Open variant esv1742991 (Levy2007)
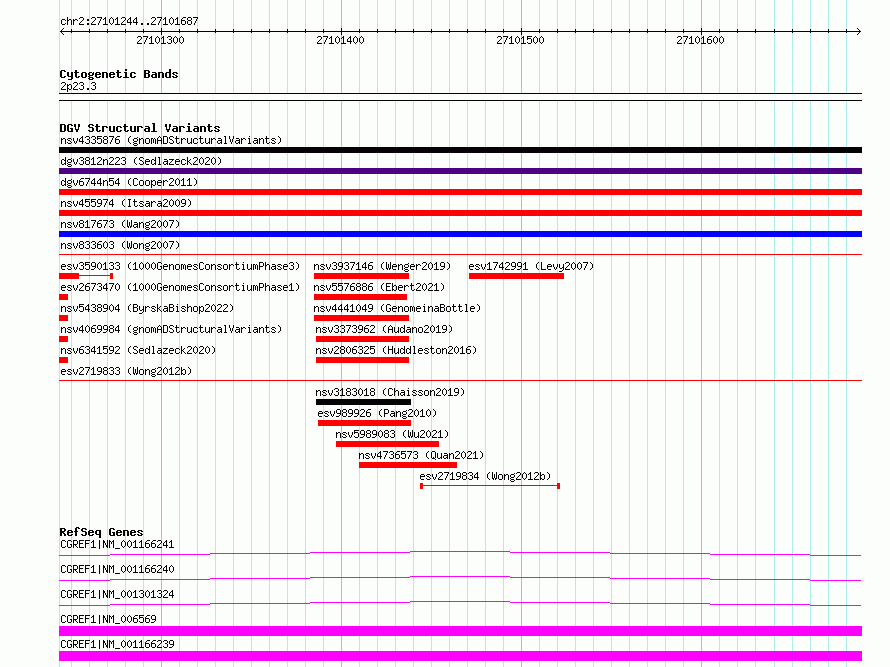Viewport: 890px width, 667px height. [x=531, y=266]
